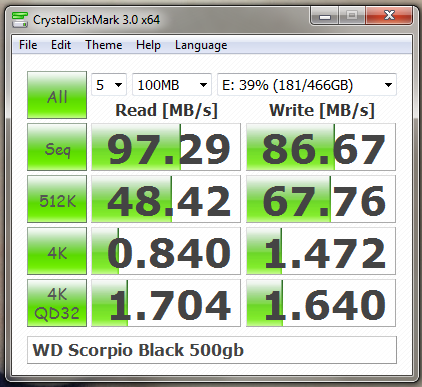Viewport: 422px width, 387px height.
Task: Click the Seq read result 97.29
Action: tap(166, 147)
